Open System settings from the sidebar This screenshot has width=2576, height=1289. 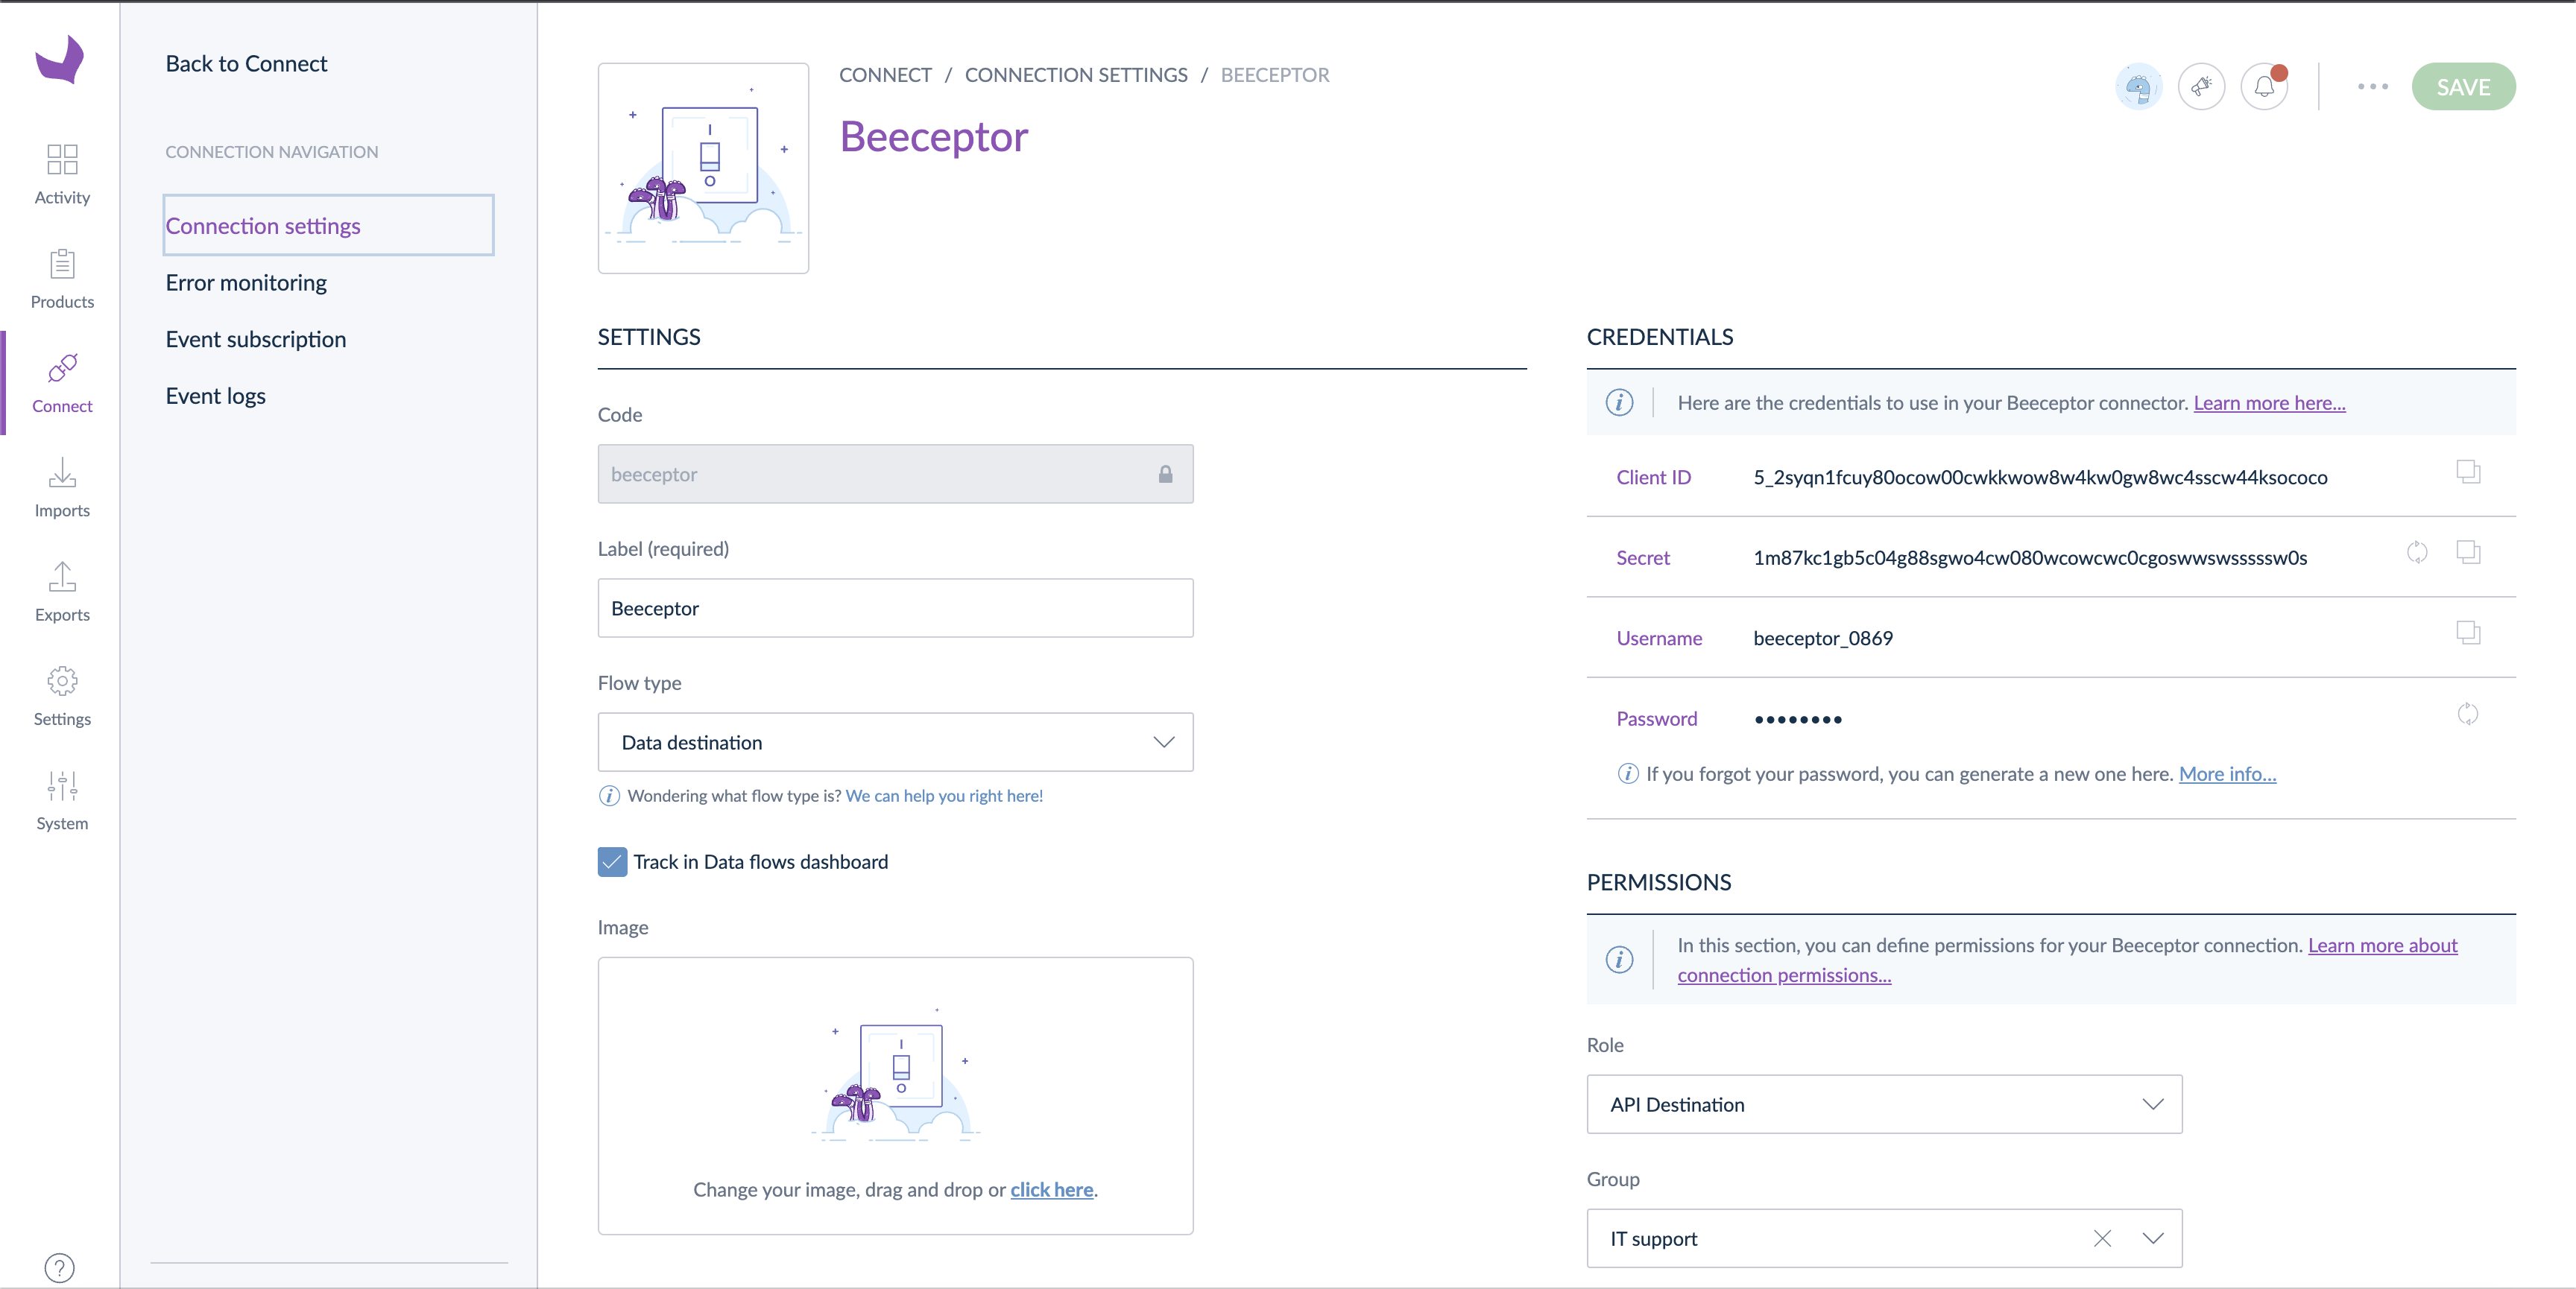pyautogui.click(x=61, y=800)
